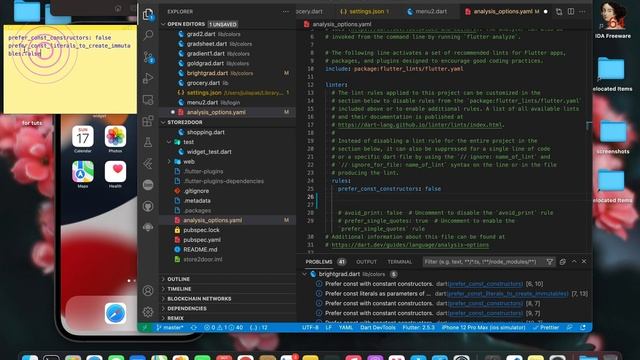640x360 pixels.
Task: Open grocery.dart in Open Editors list
Action: 228,83
